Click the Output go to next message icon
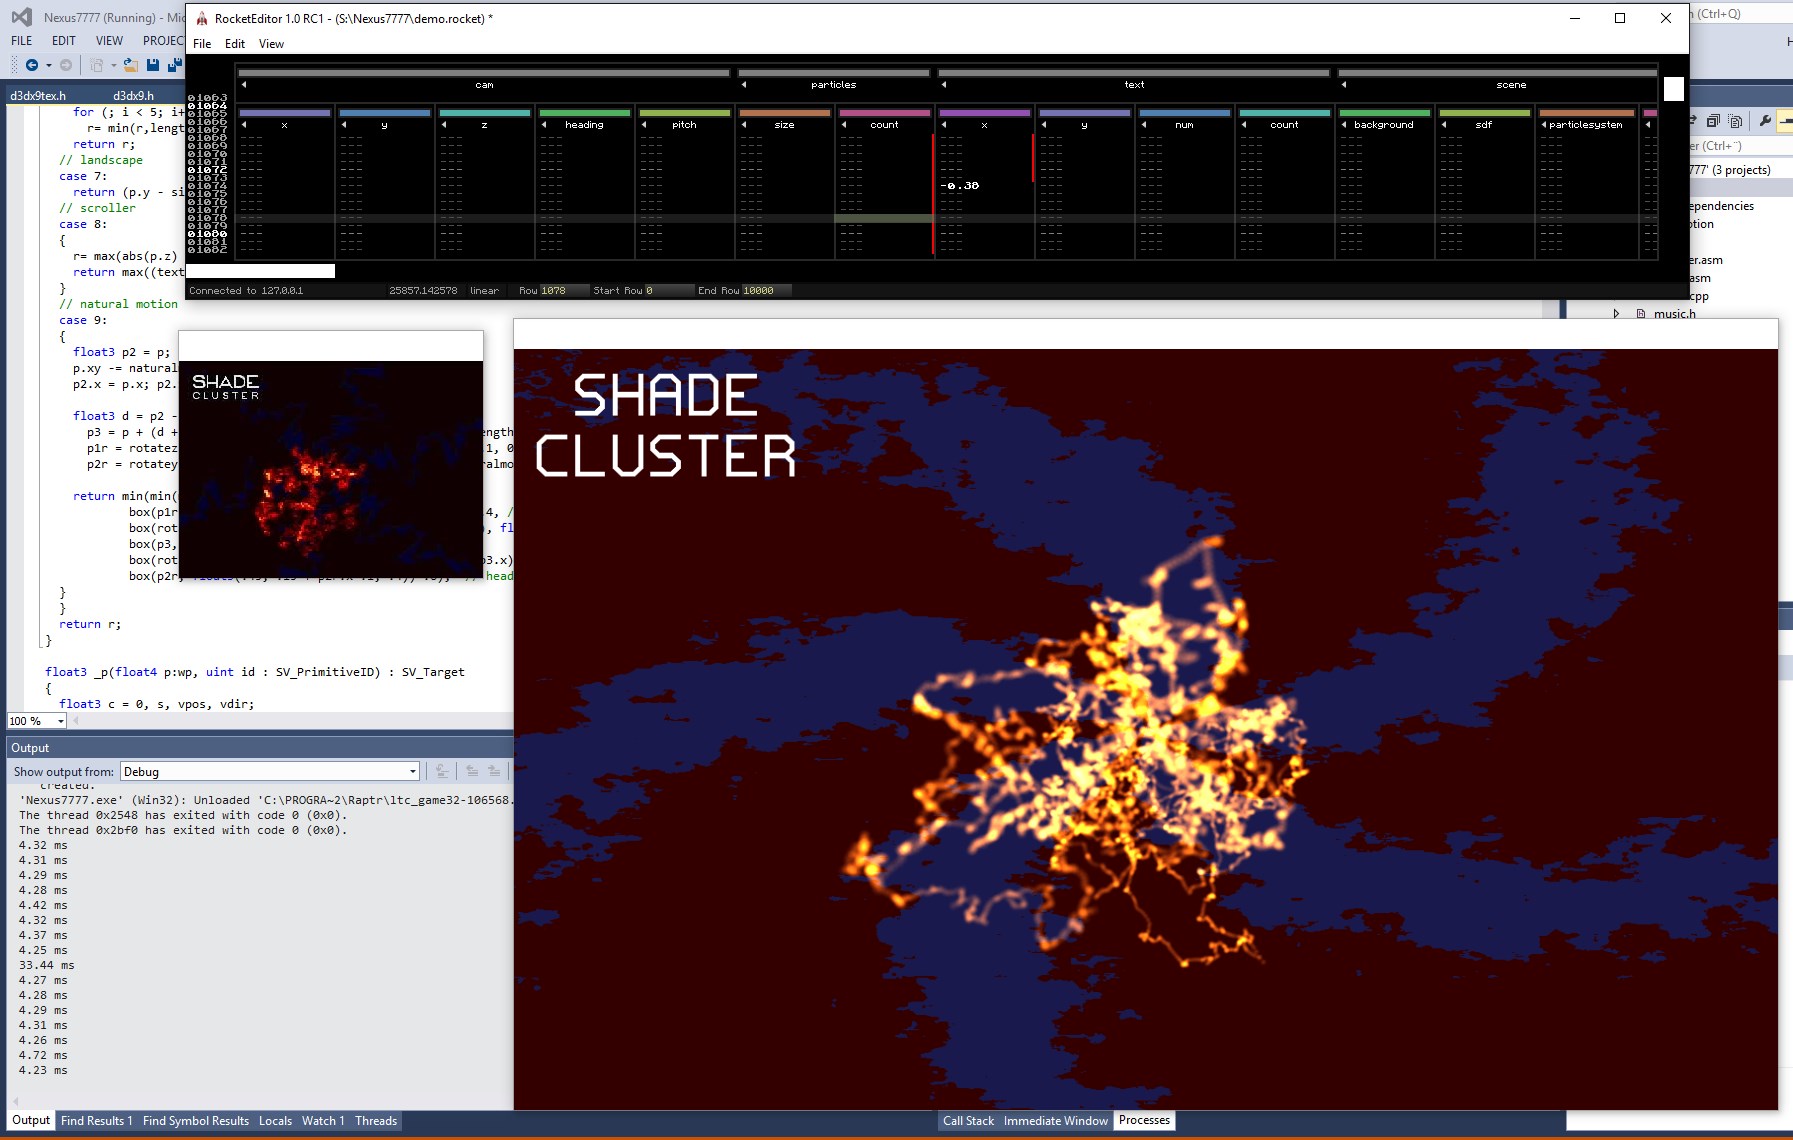The width and height of the screenshot is (1793, 1140). tap(494, 771)
